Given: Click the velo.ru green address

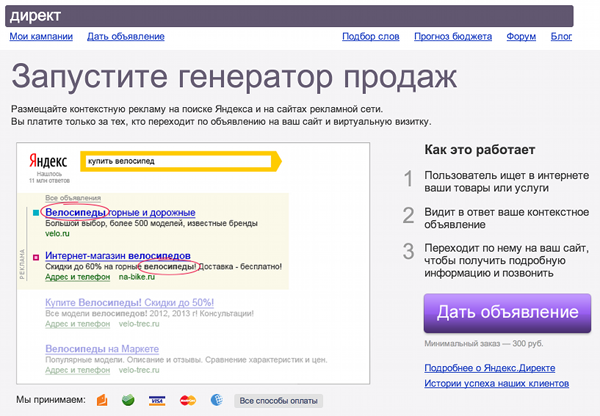Looking at the screenshot, I should pyautogui.click(x=57, y=233).
